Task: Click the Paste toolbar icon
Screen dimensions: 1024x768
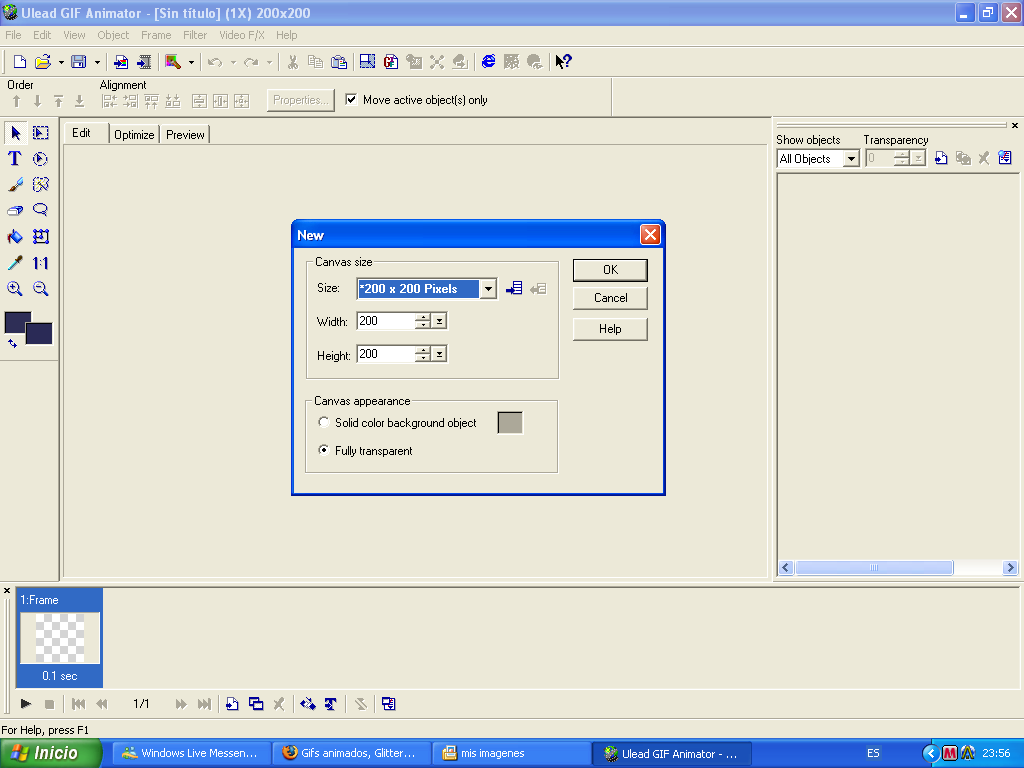Action: click(339, 62)
